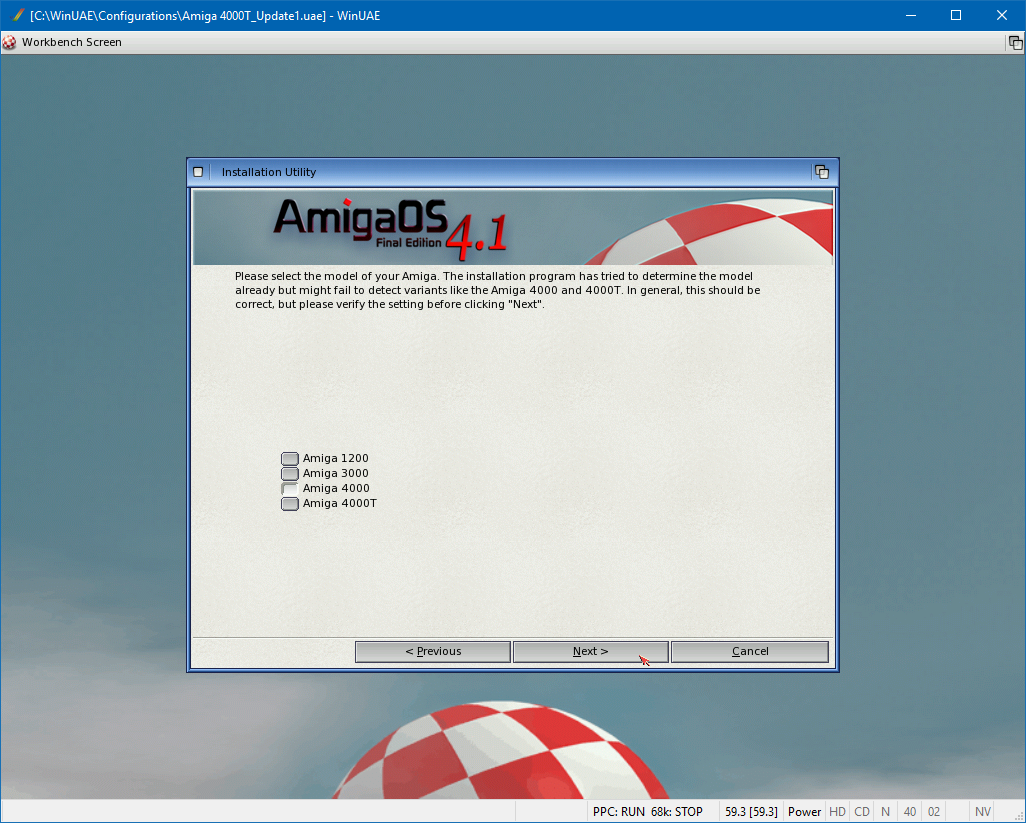Pick the Amiga 4000T radio button

click(290, 504)
